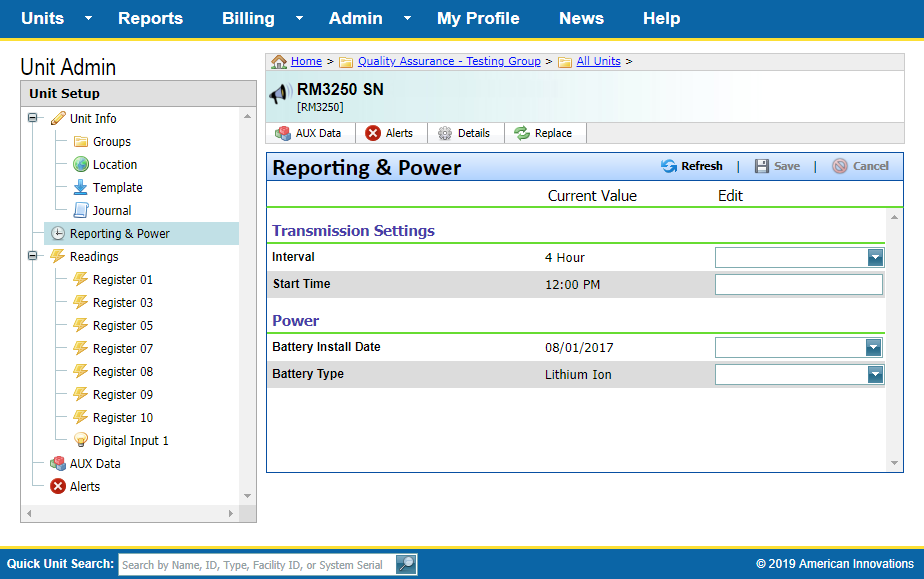Open the Interval dropdown list
Viewport: 924px width, 579px height.
tap(875, 258)
